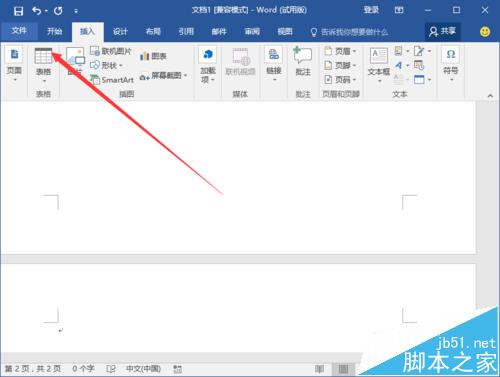Click the Redo (repeat) icon

[x=58, y=11]
